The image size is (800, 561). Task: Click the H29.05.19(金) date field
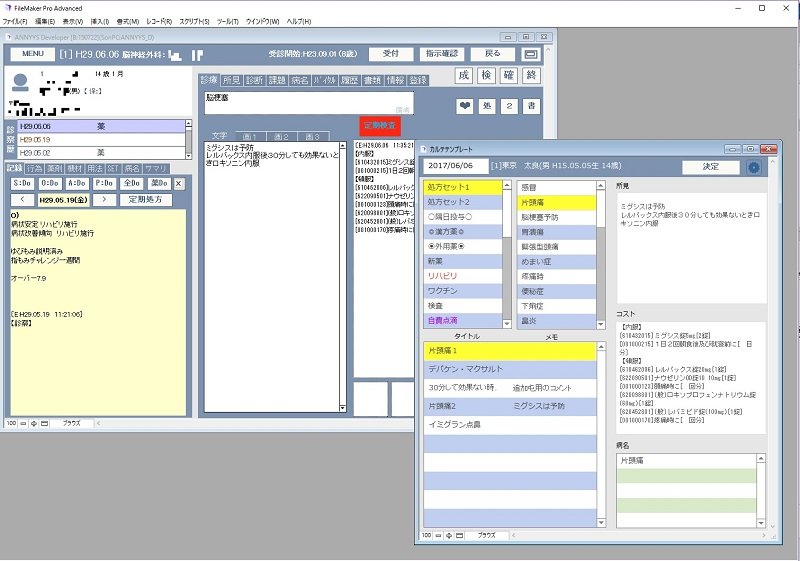[x=63, y=199]
